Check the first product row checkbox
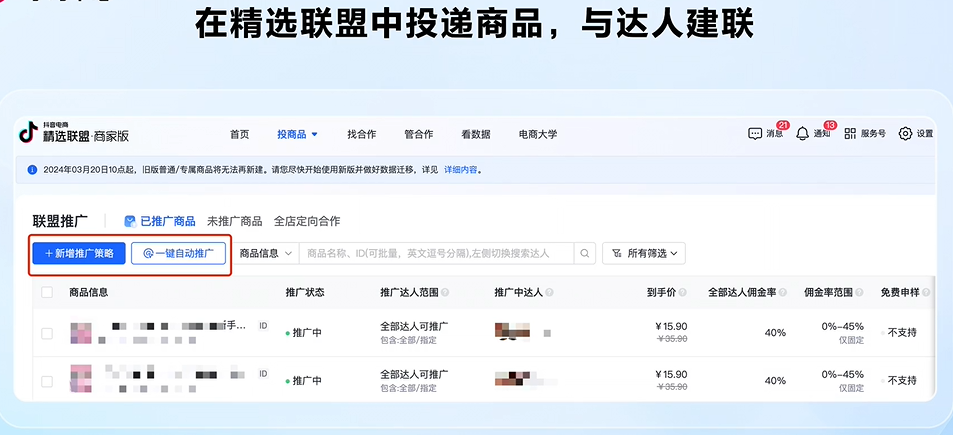 (x=47, y=333)
